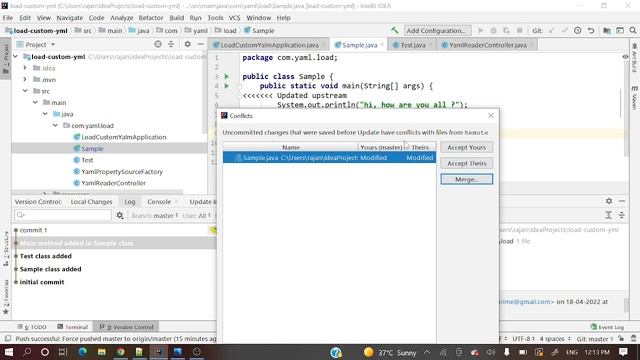Collapse the main folder
The width and height of the screenshot is (640, 360).
35,102
